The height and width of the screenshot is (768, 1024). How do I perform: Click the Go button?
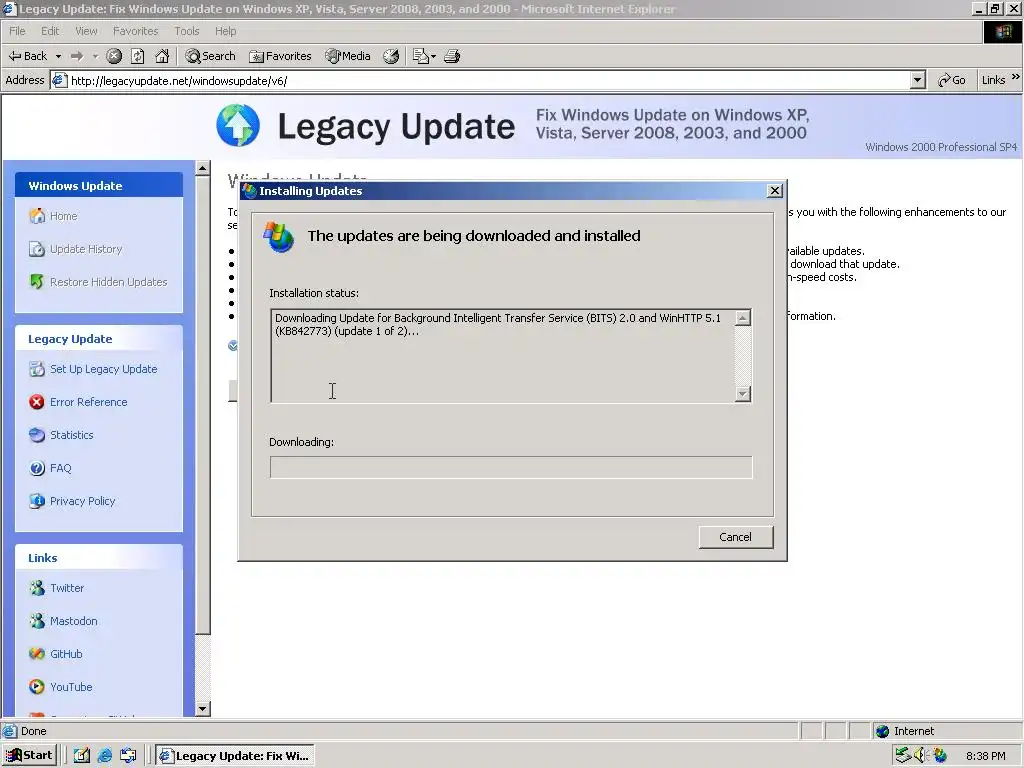tap(952, 80)
